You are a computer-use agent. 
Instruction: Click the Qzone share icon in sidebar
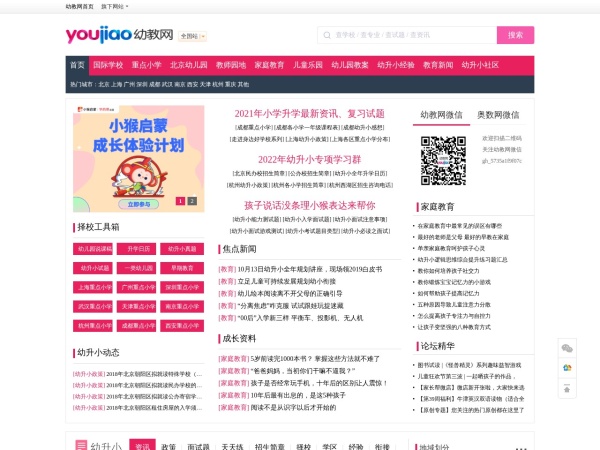pyautogui.click(x=568, y=368)
